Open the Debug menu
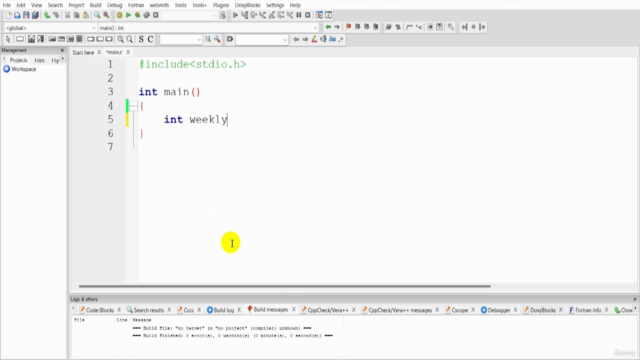The image size is (640, 360). coord(114,5)
